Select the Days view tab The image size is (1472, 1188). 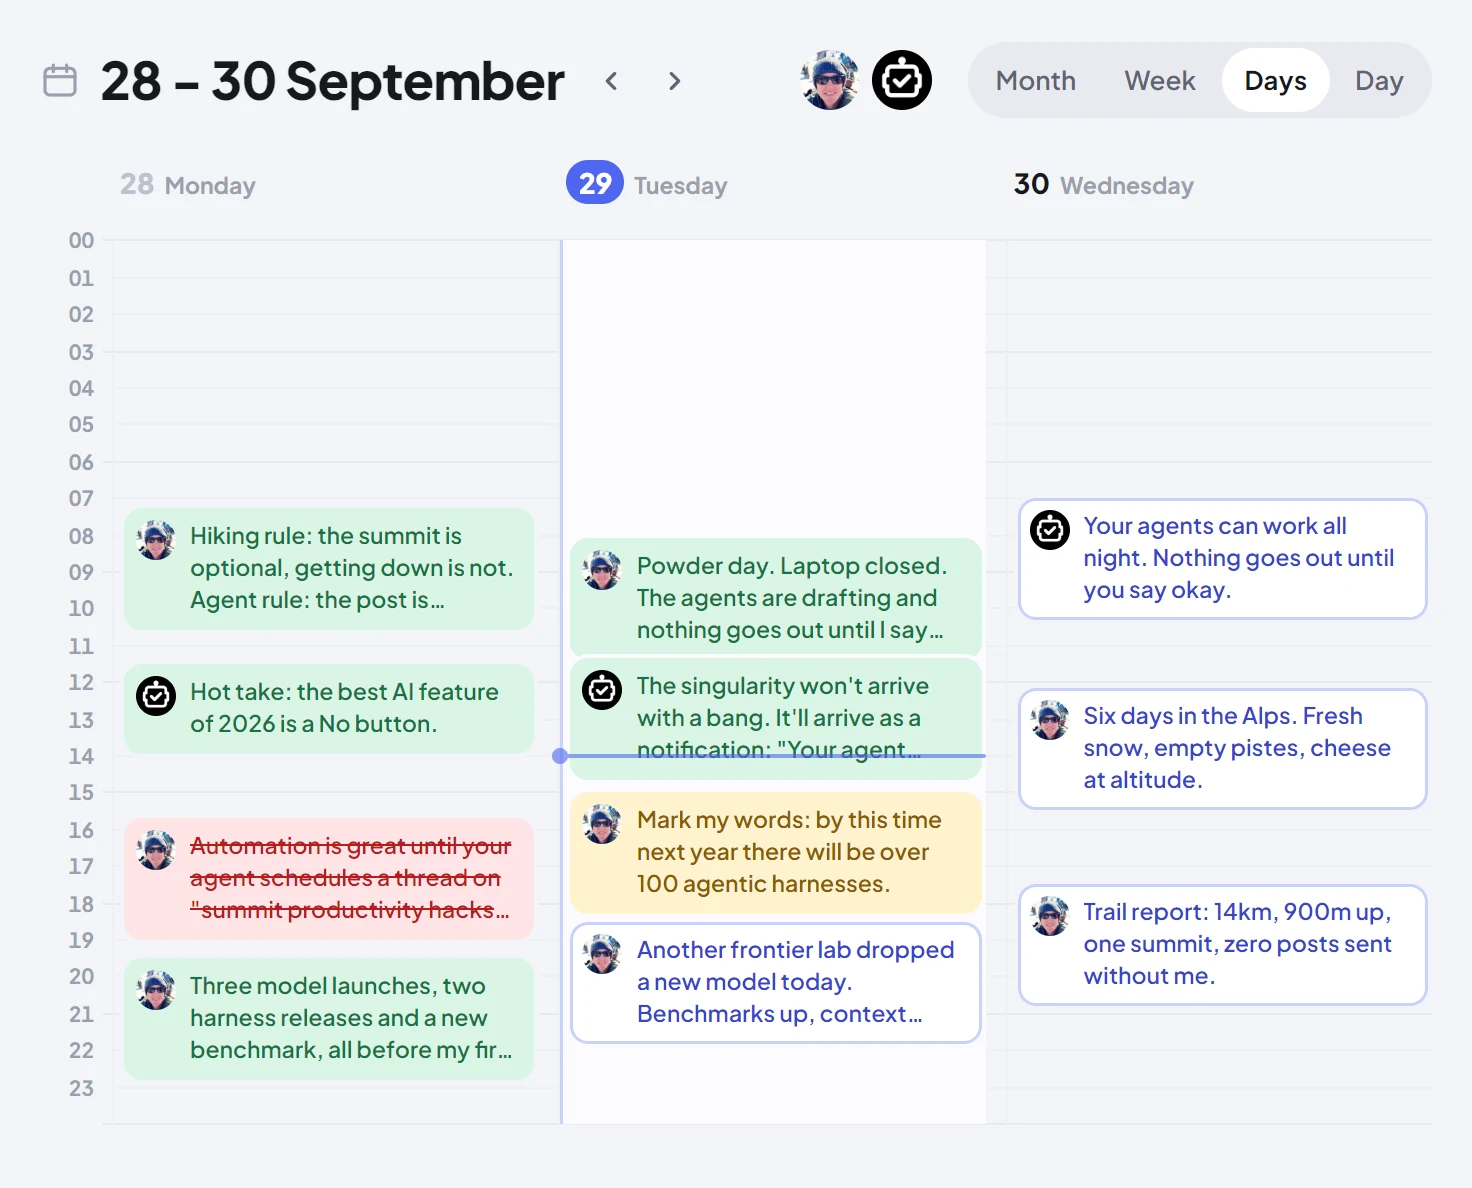point(1275,80)
